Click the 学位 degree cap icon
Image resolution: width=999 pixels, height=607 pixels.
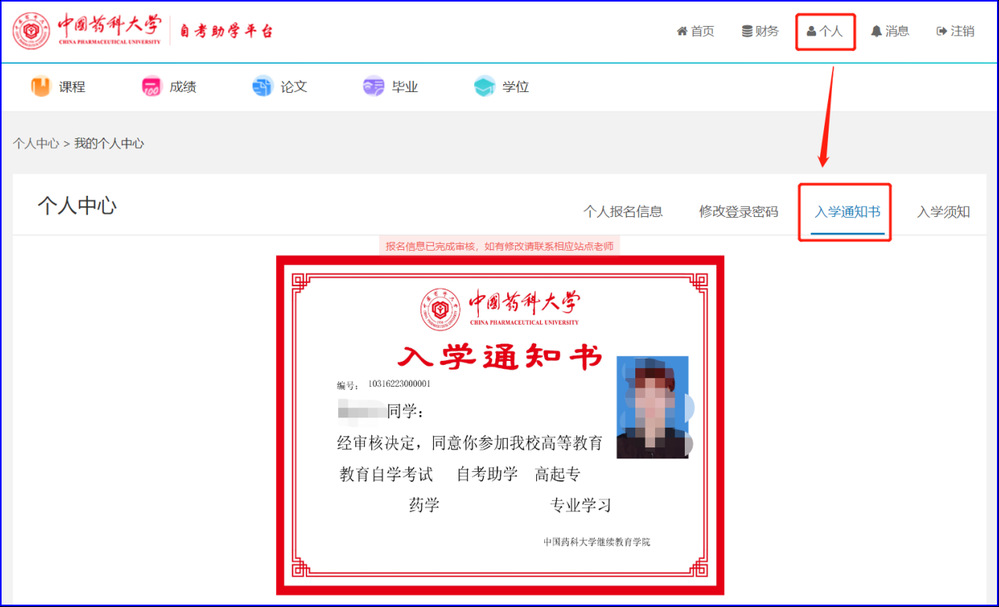484,87
